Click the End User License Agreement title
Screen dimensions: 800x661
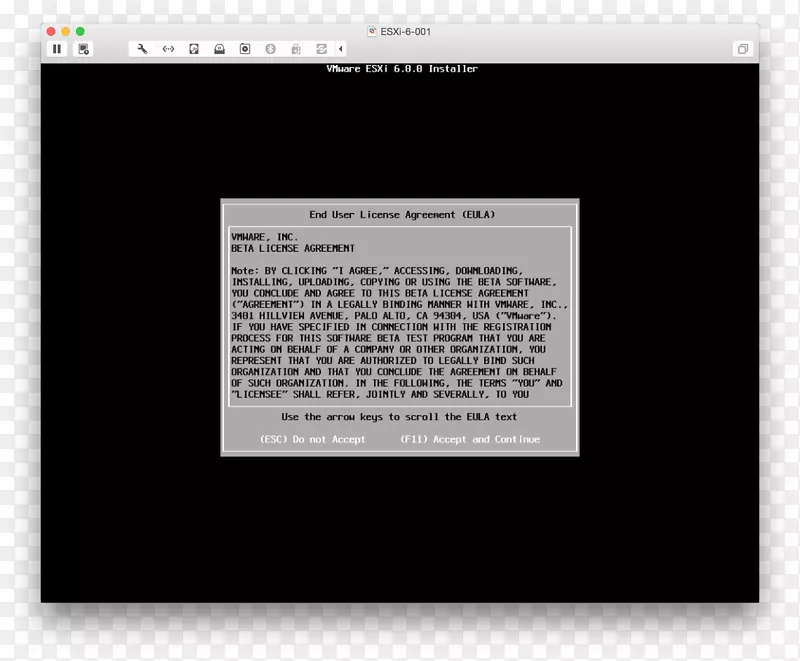[399, 214]
